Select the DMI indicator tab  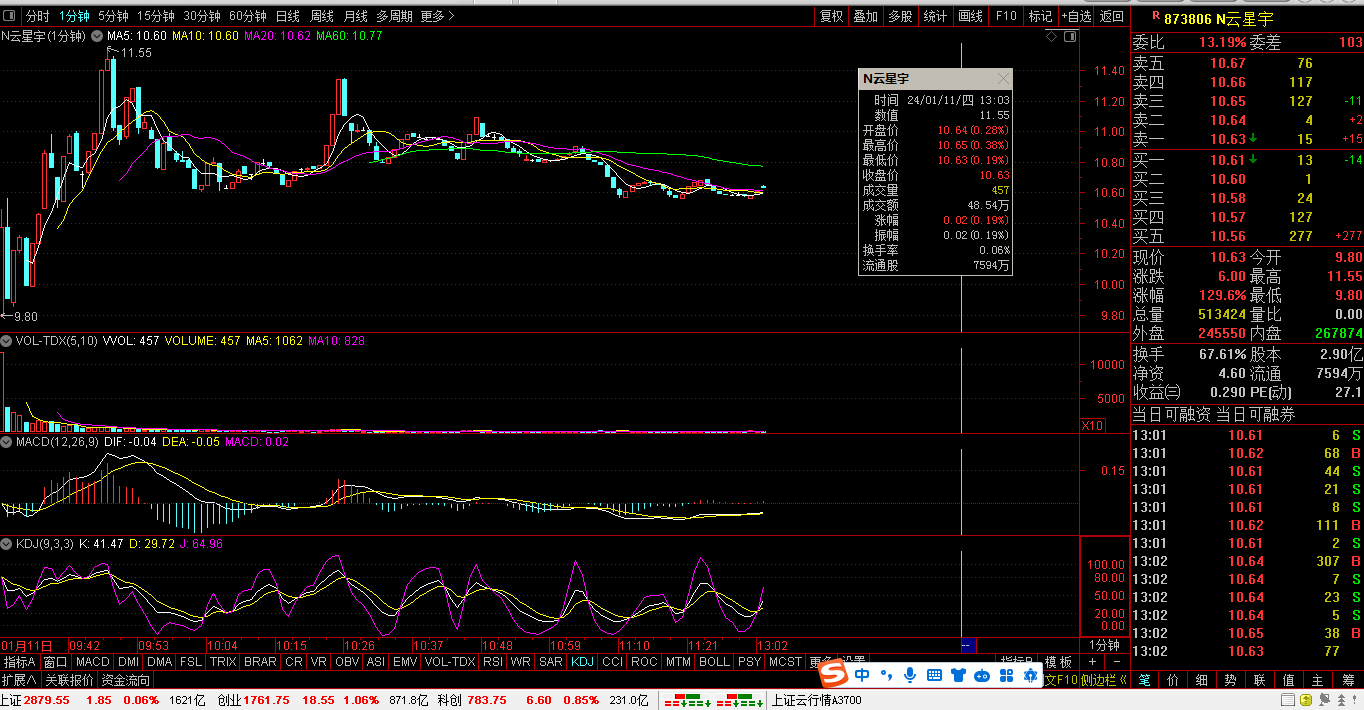pos(128,662)
